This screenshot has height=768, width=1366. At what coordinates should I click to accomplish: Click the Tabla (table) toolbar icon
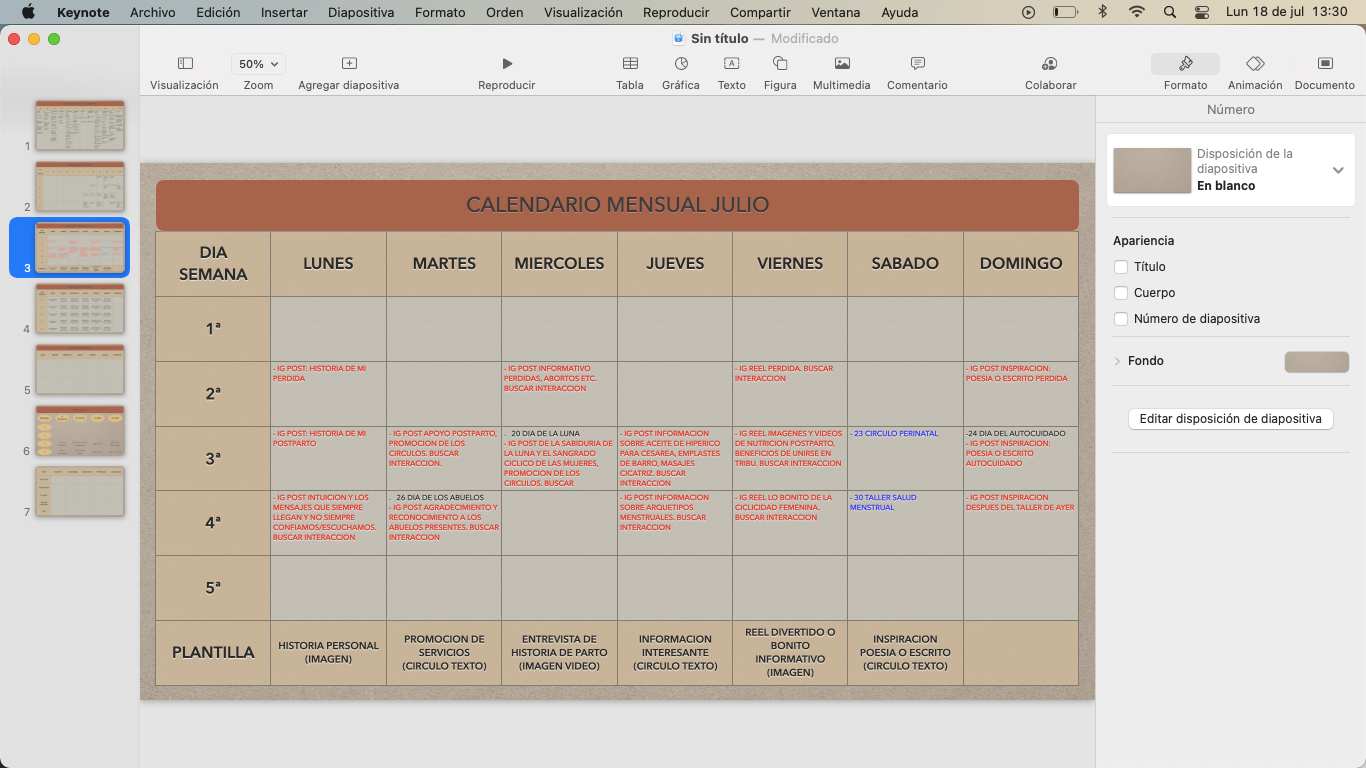pos(630,64)
